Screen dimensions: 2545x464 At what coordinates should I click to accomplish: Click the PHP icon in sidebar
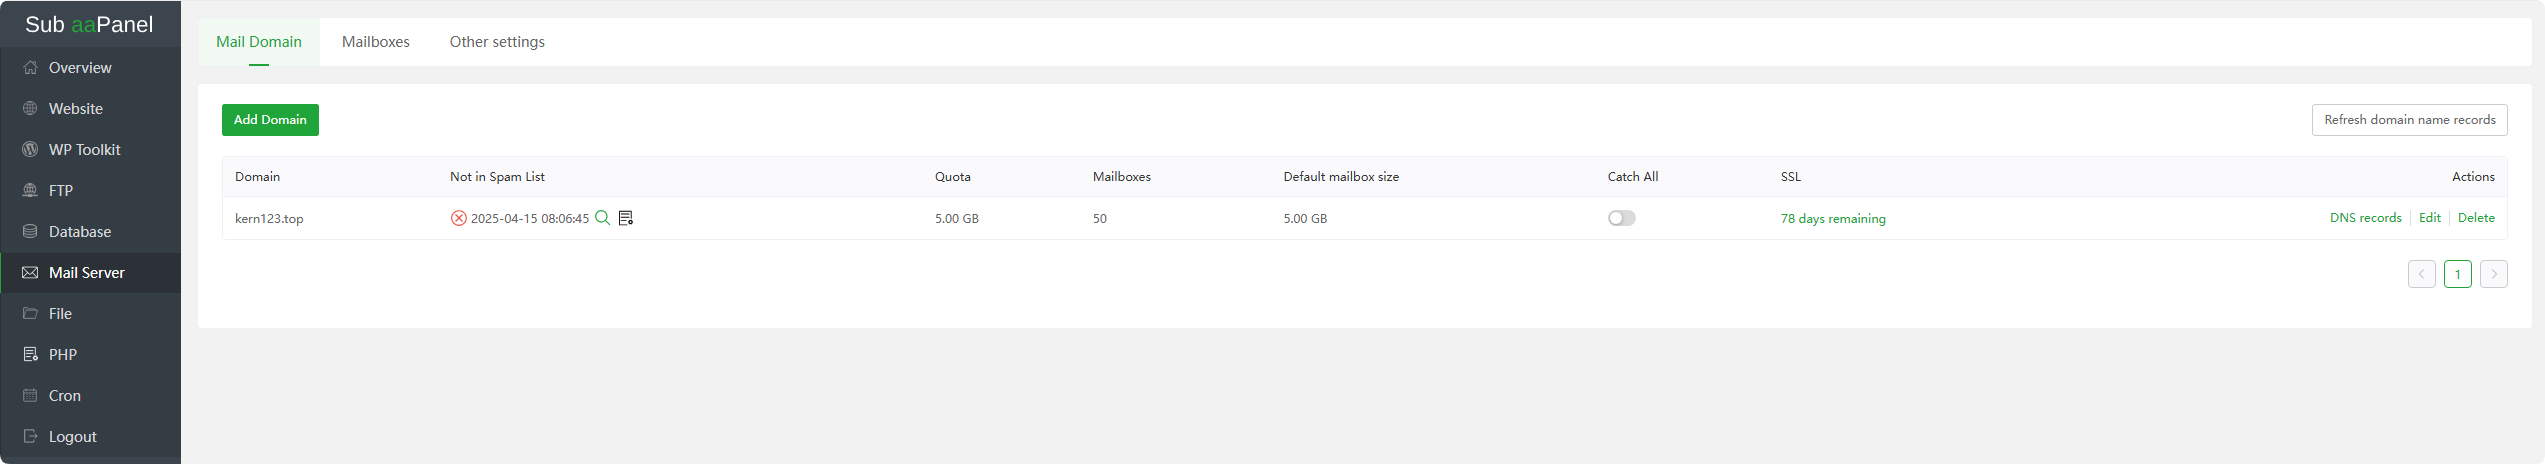click(x=30, y=355)
